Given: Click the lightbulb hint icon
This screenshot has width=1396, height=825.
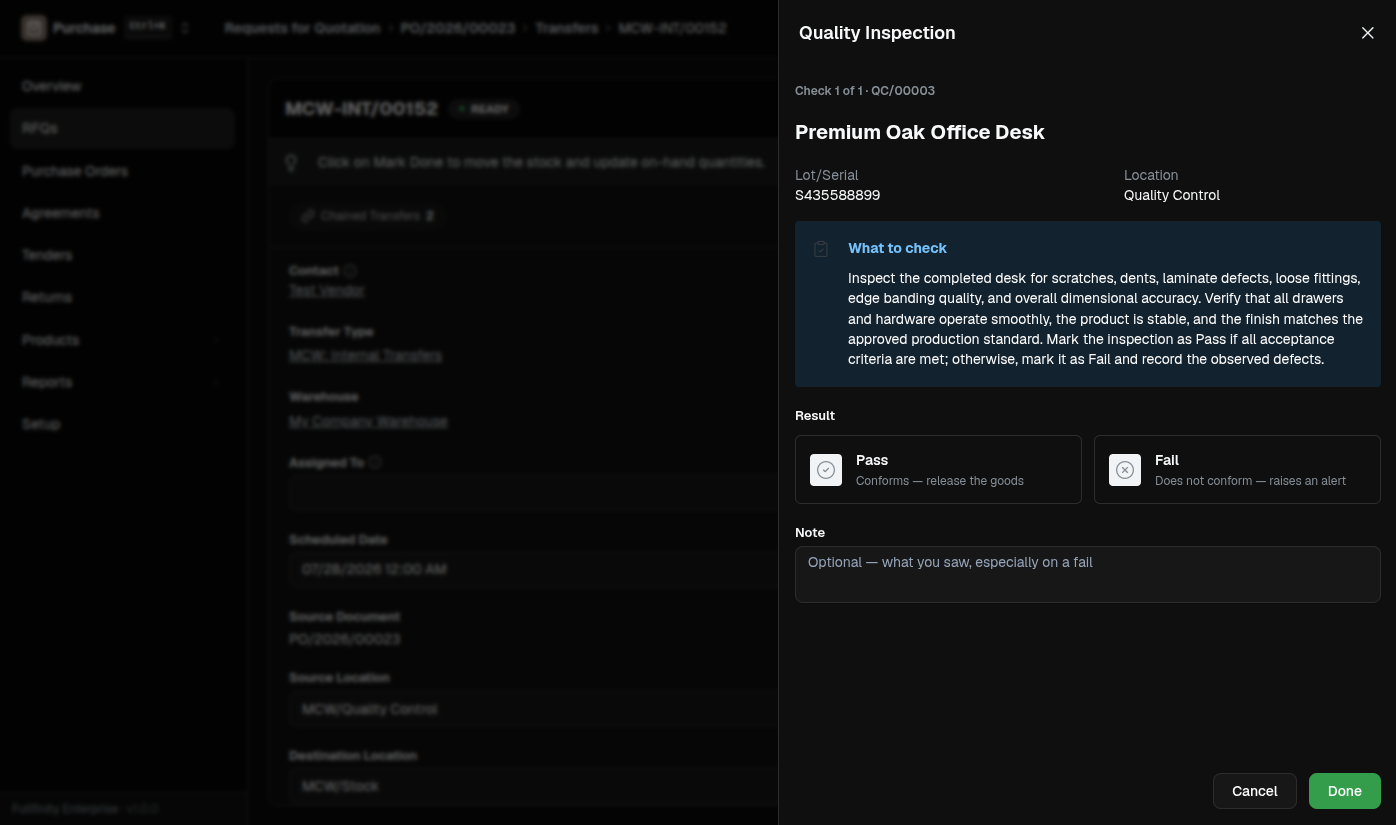Looking at the screenshot, I should point(292,162).
